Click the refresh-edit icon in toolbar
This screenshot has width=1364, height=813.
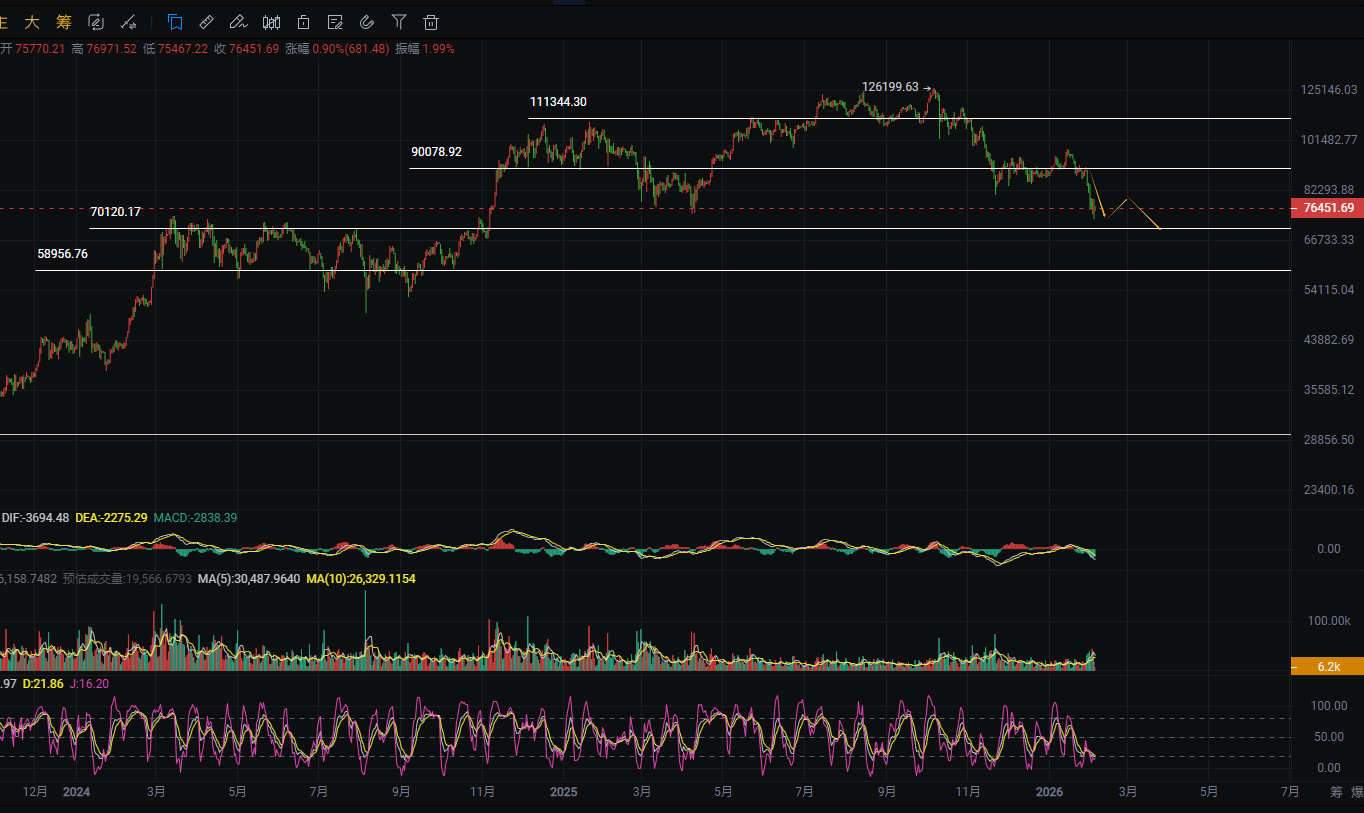coord(96,22)
